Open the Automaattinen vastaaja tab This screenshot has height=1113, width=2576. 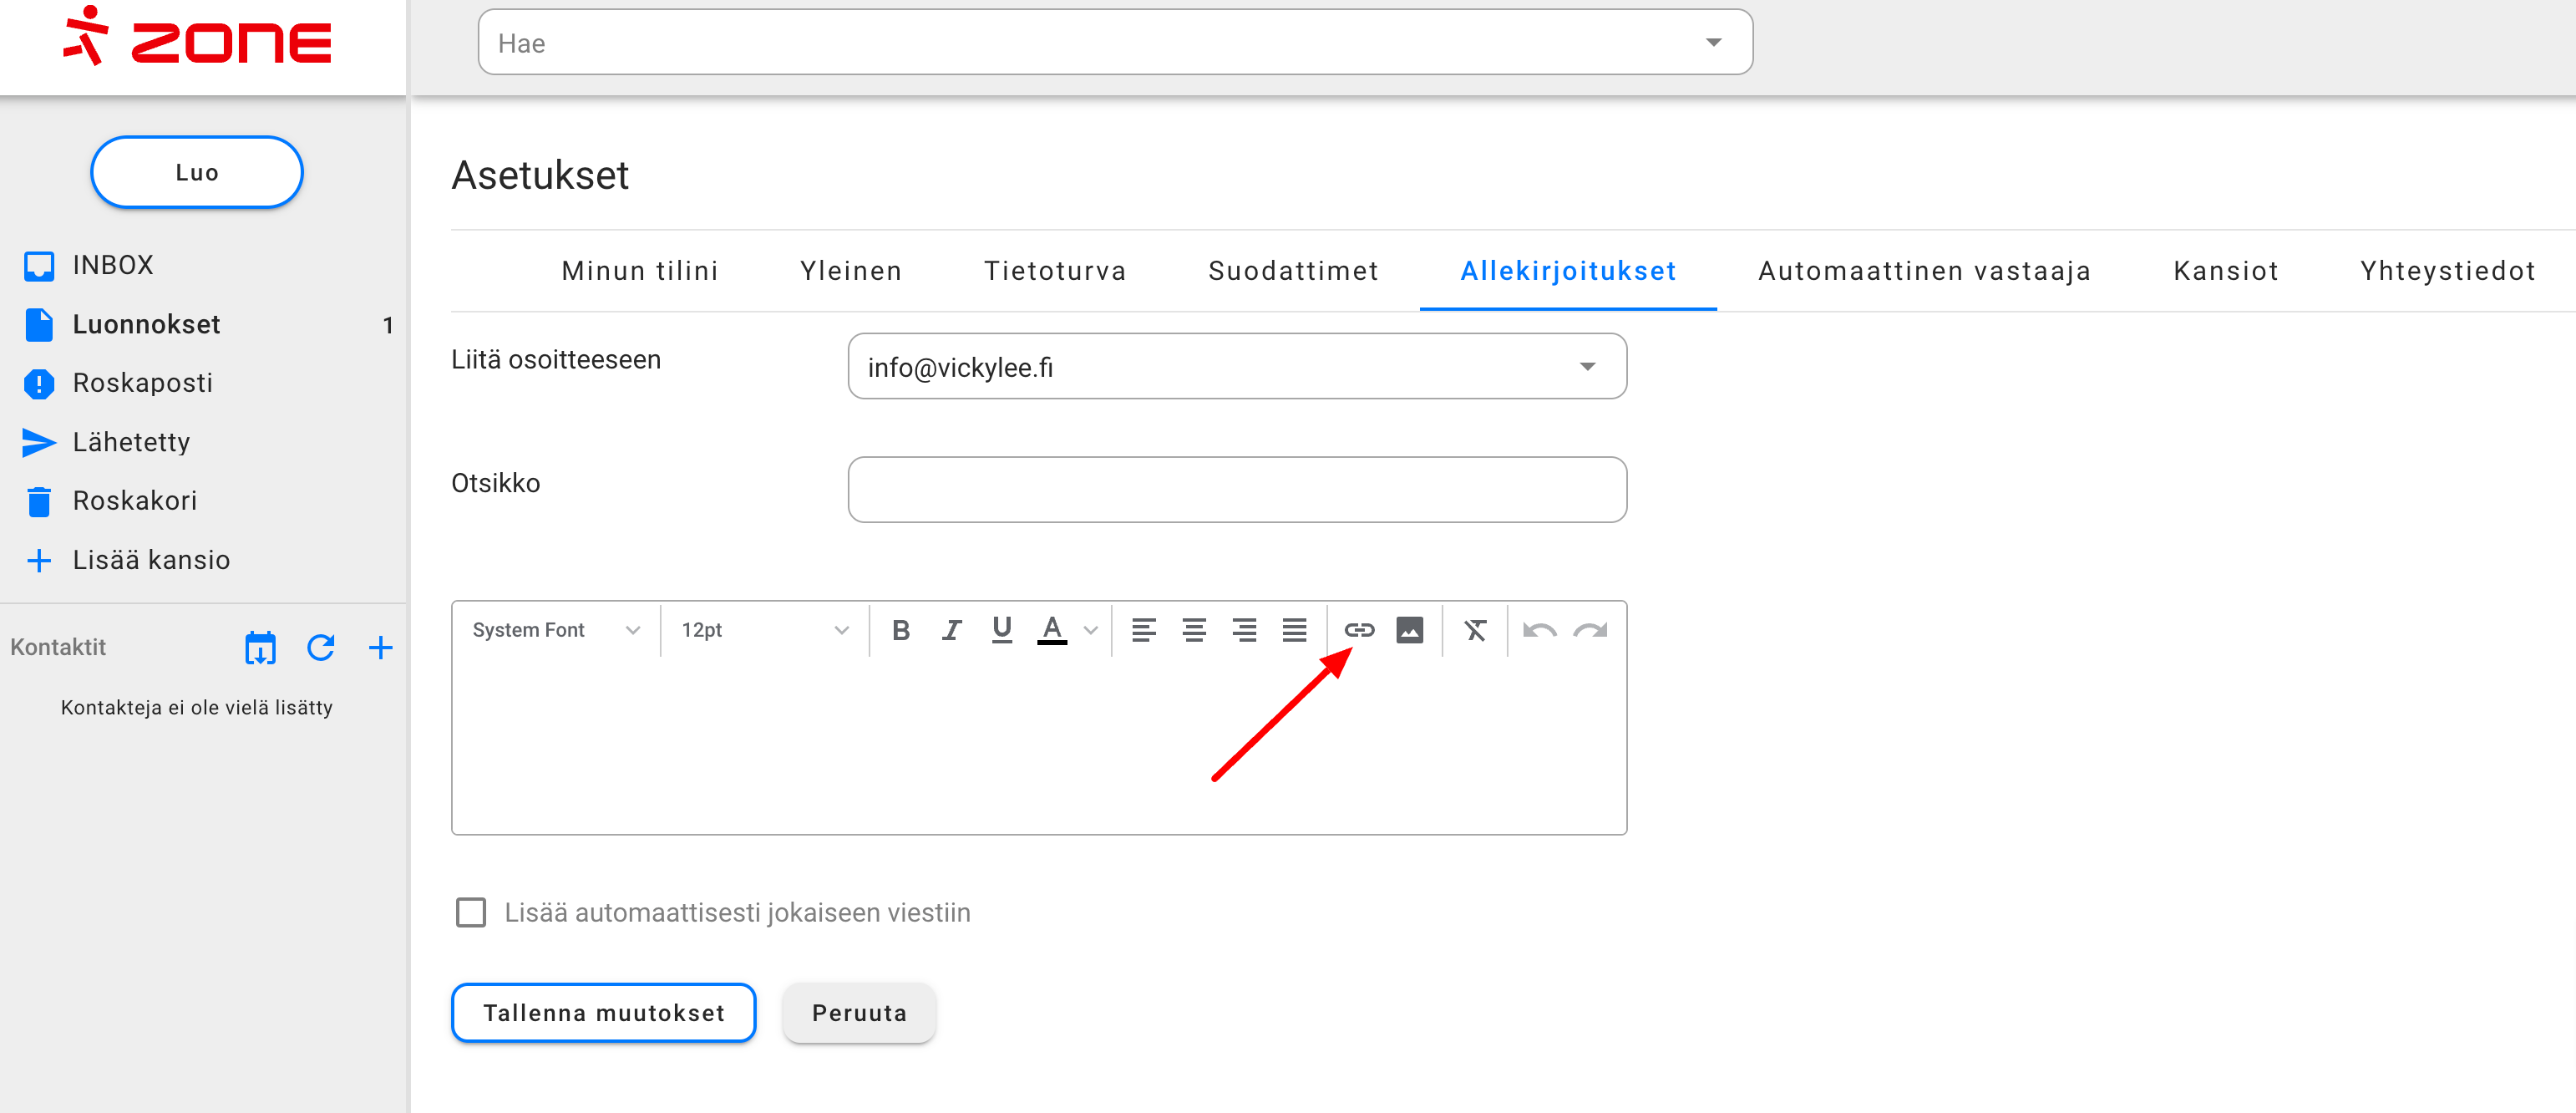point(1924,271)
